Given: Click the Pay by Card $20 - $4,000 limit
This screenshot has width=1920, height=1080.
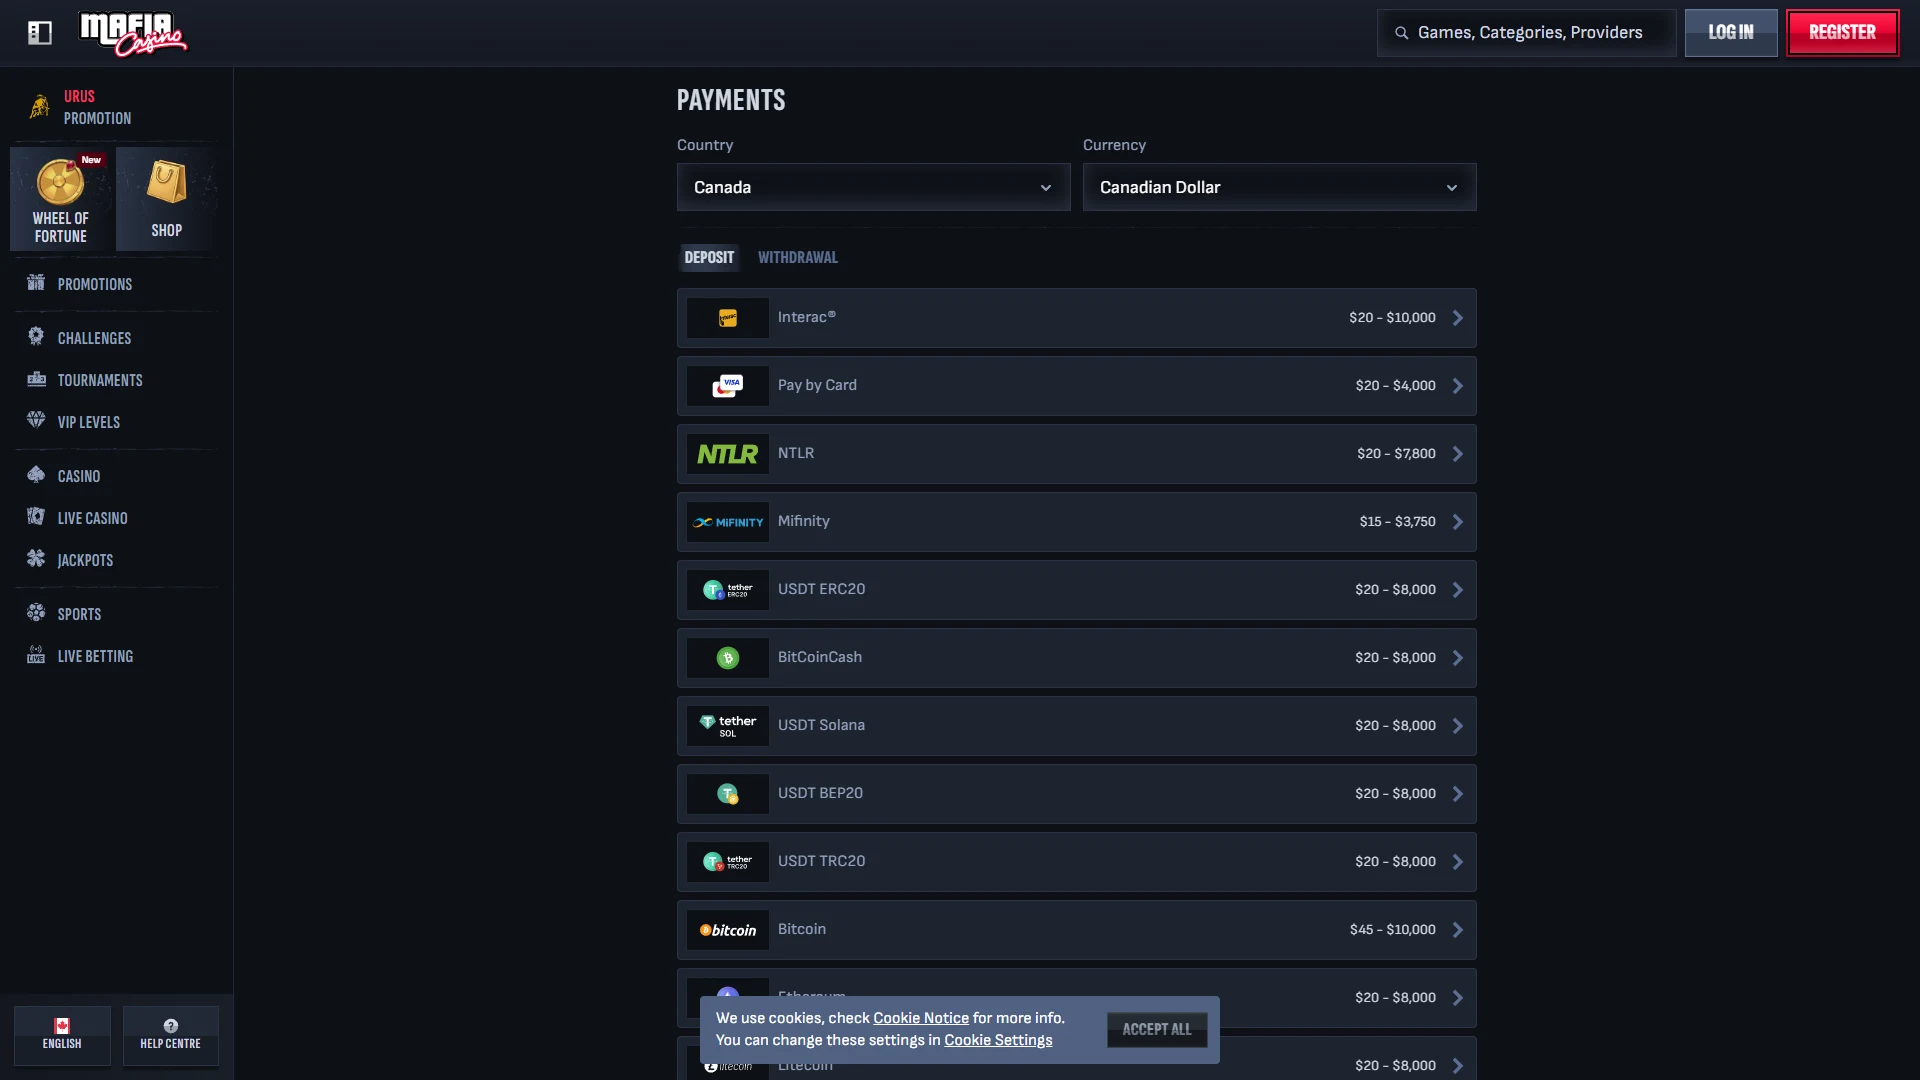Looking at the screenshot, I should pos(1395,386).
